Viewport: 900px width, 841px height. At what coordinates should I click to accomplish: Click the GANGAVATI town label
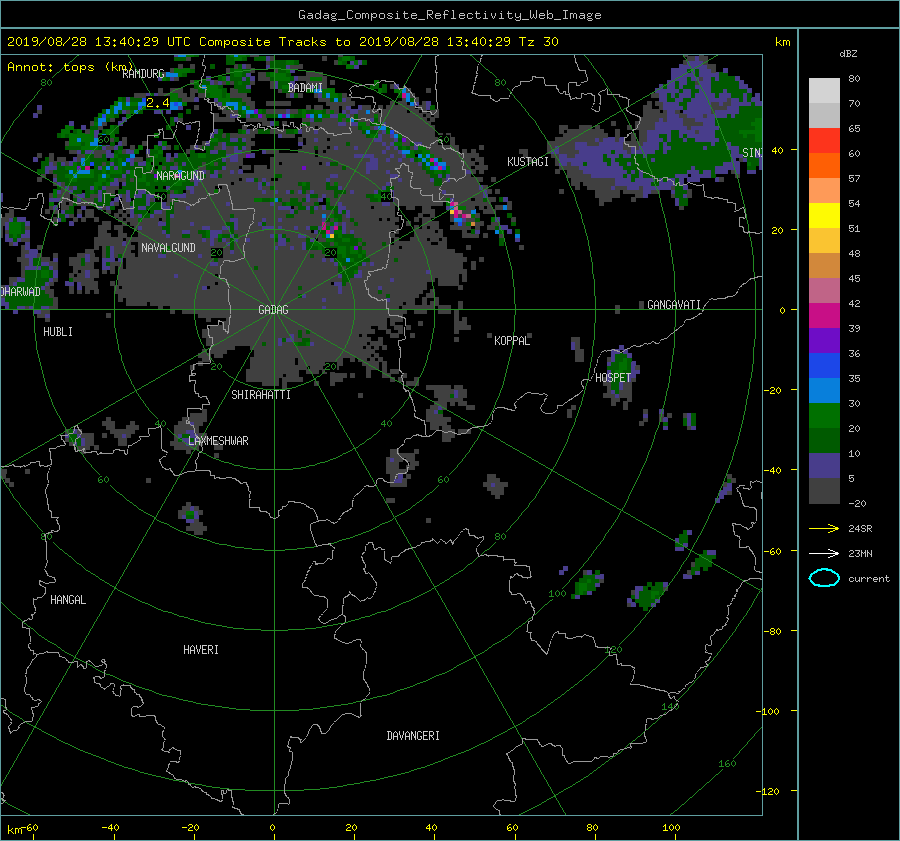[674, 305]
